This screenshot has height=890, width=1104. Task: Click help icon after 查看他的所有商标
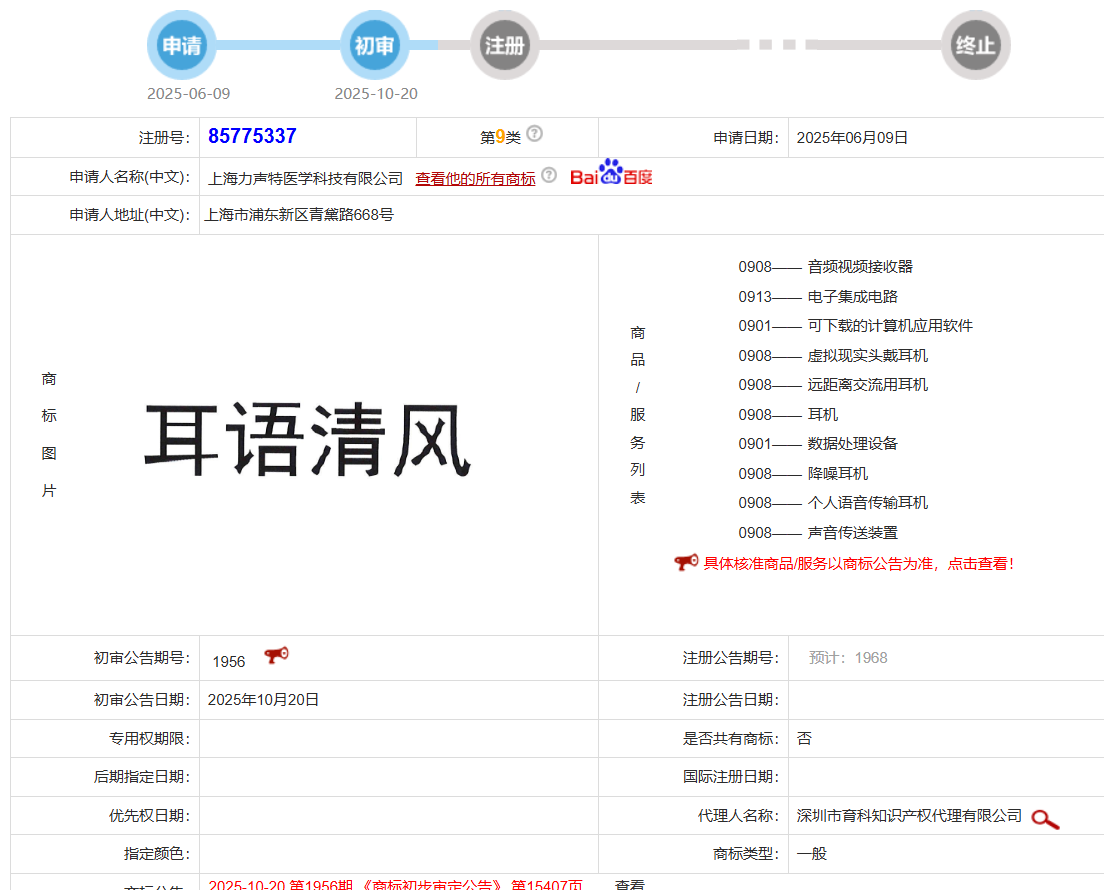[x=548, y=175]
